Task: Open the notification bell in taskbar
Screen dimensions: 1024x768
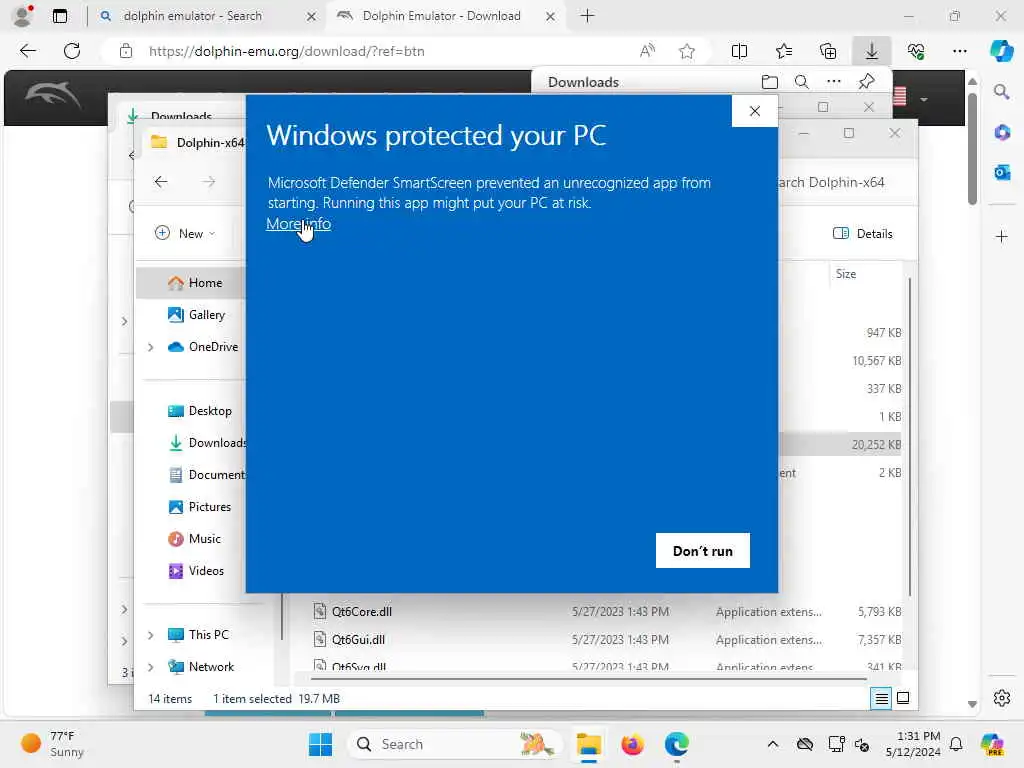Action: tap(956, 744)
